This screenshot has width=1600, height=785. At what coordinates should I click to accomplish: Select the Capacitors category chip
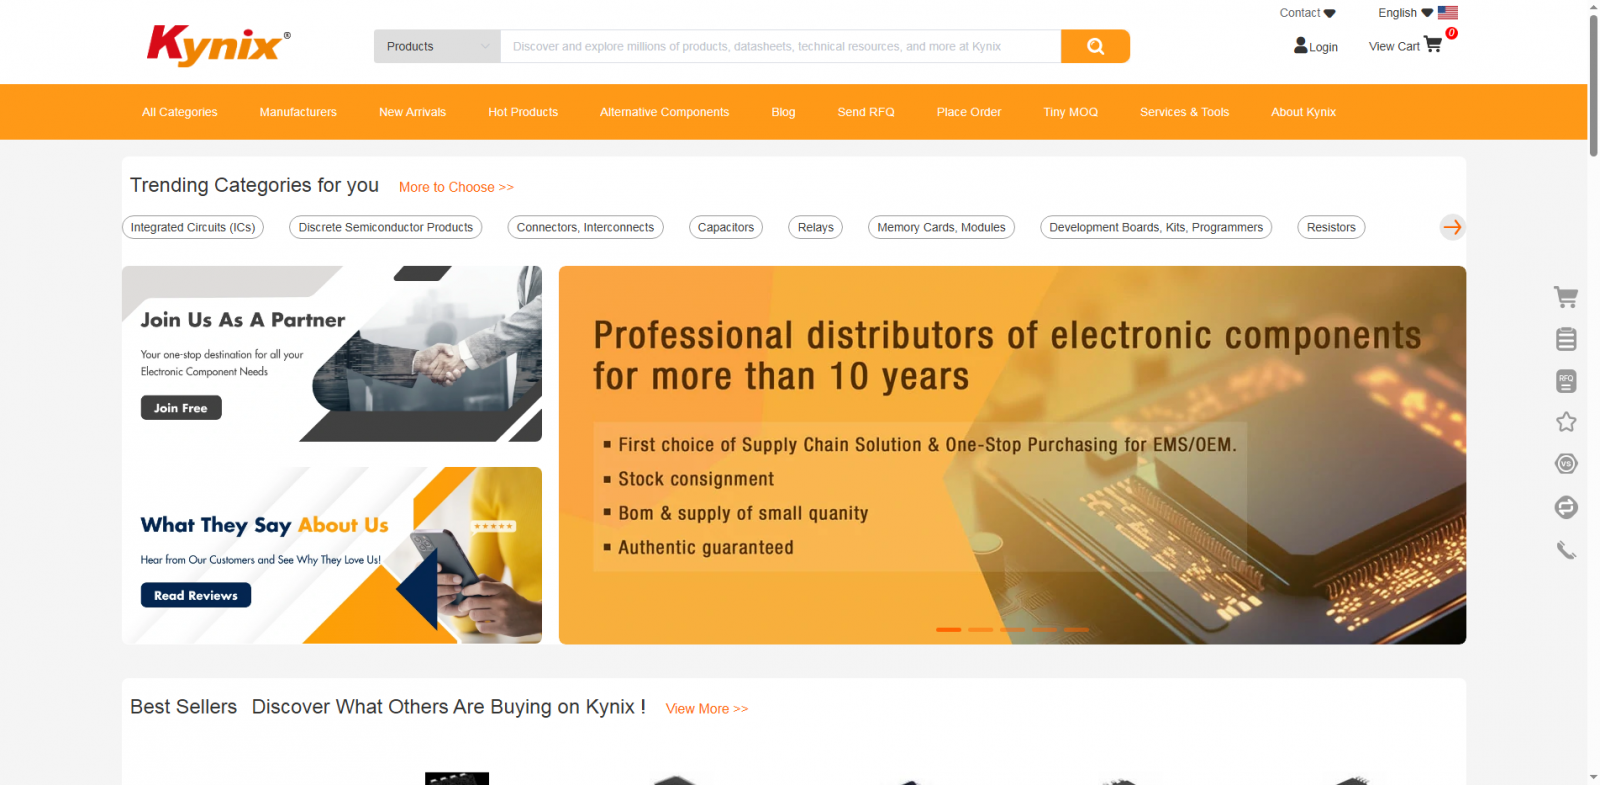pyautogui.click(x=726, y=227)
